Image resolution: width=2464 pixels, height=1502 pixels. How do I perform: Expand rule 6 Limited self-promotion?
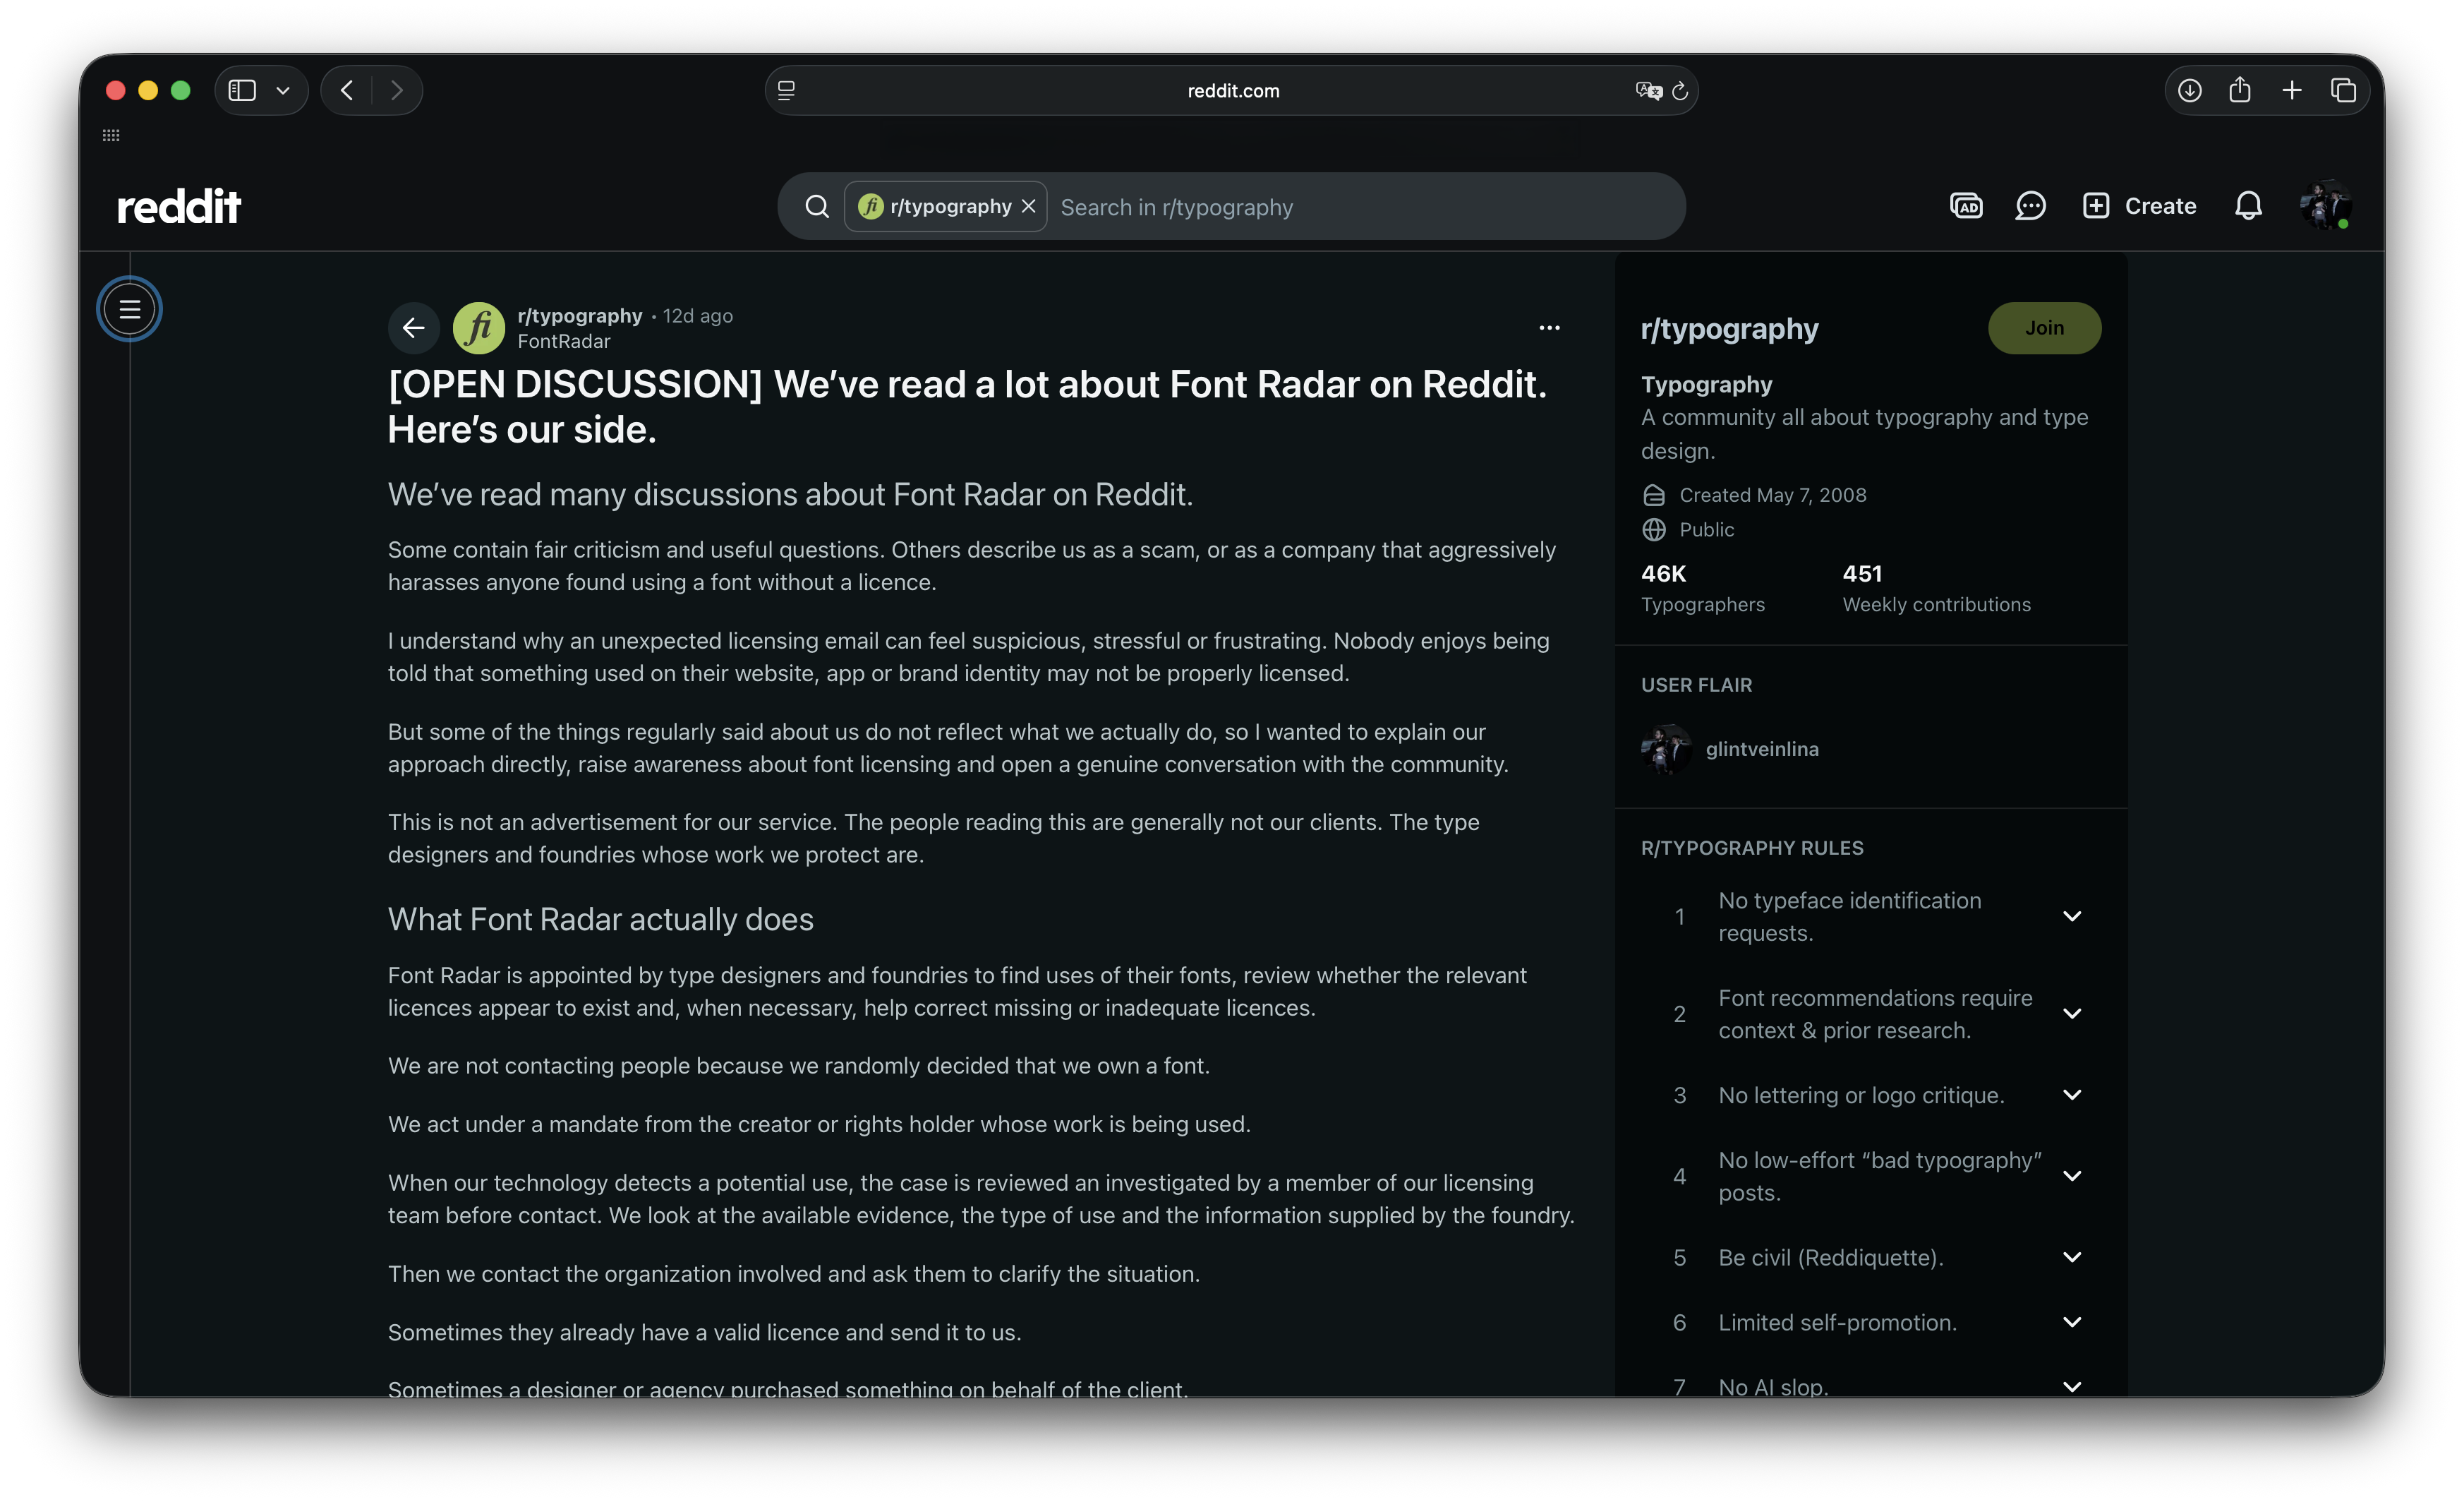pos(2072,1322)
